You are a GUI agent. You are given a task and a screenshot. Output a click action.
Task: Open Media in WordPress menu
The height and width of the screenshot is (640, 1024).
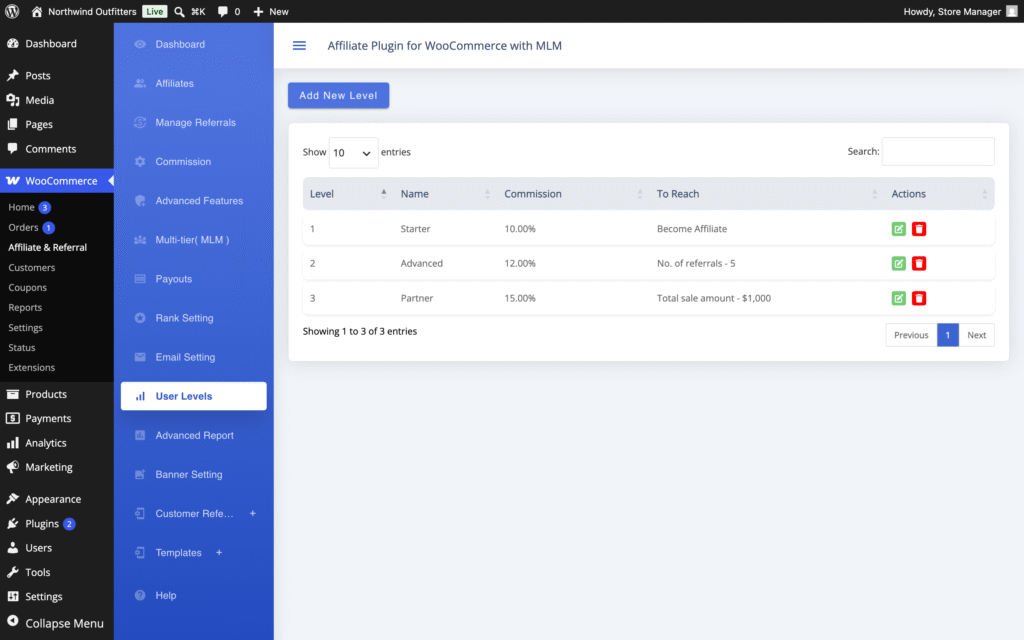click(x=57, y=100)
